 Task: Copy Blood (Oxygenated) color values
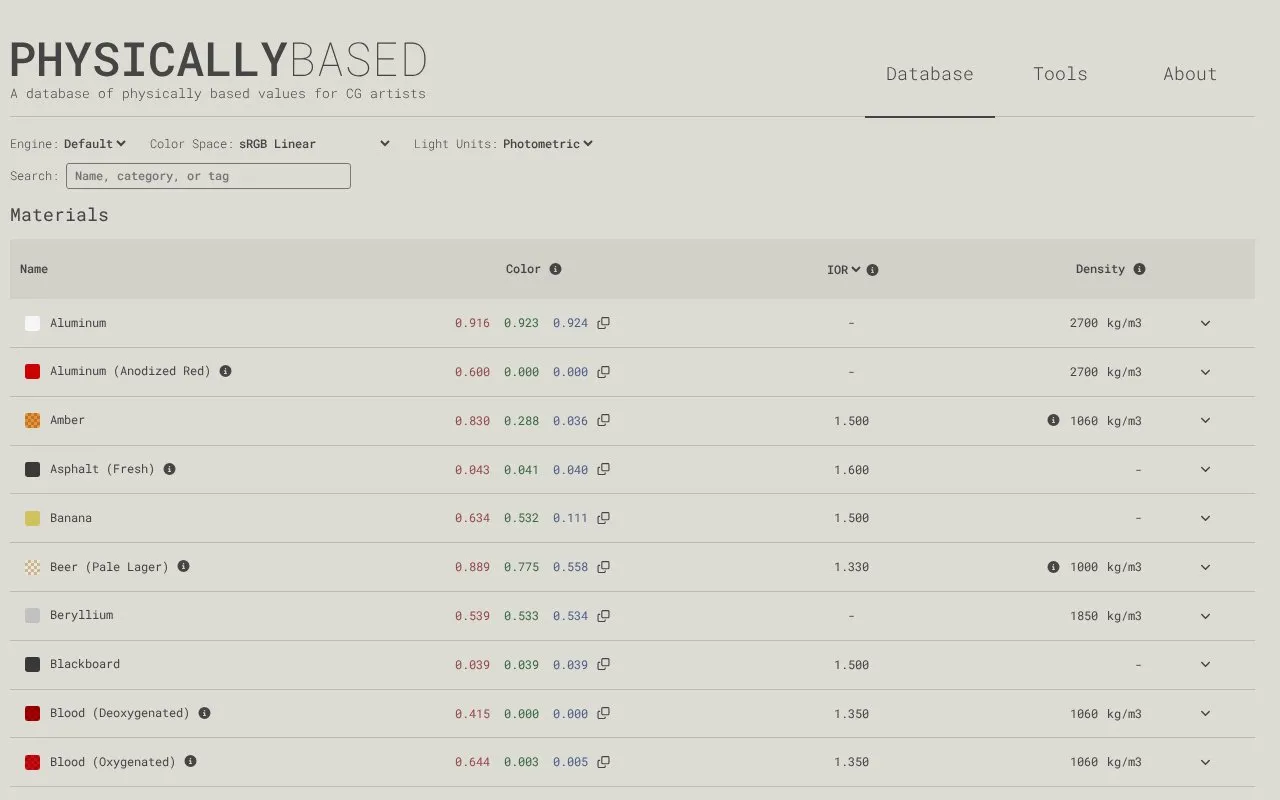[x=603, y=762]
